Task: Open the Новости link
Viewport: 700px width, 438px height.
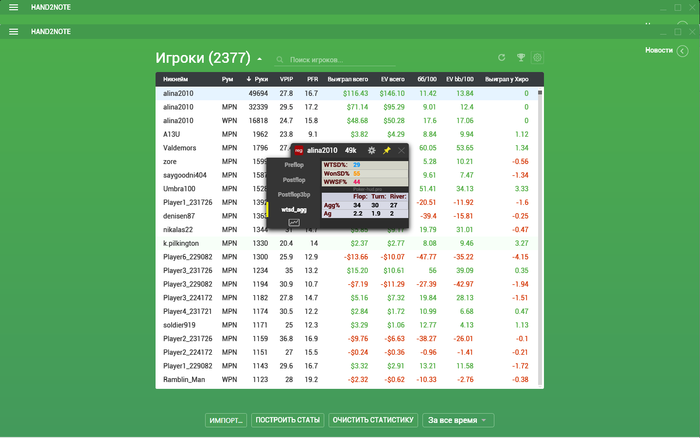Action: pyautogui.click(x=658, y=50)
